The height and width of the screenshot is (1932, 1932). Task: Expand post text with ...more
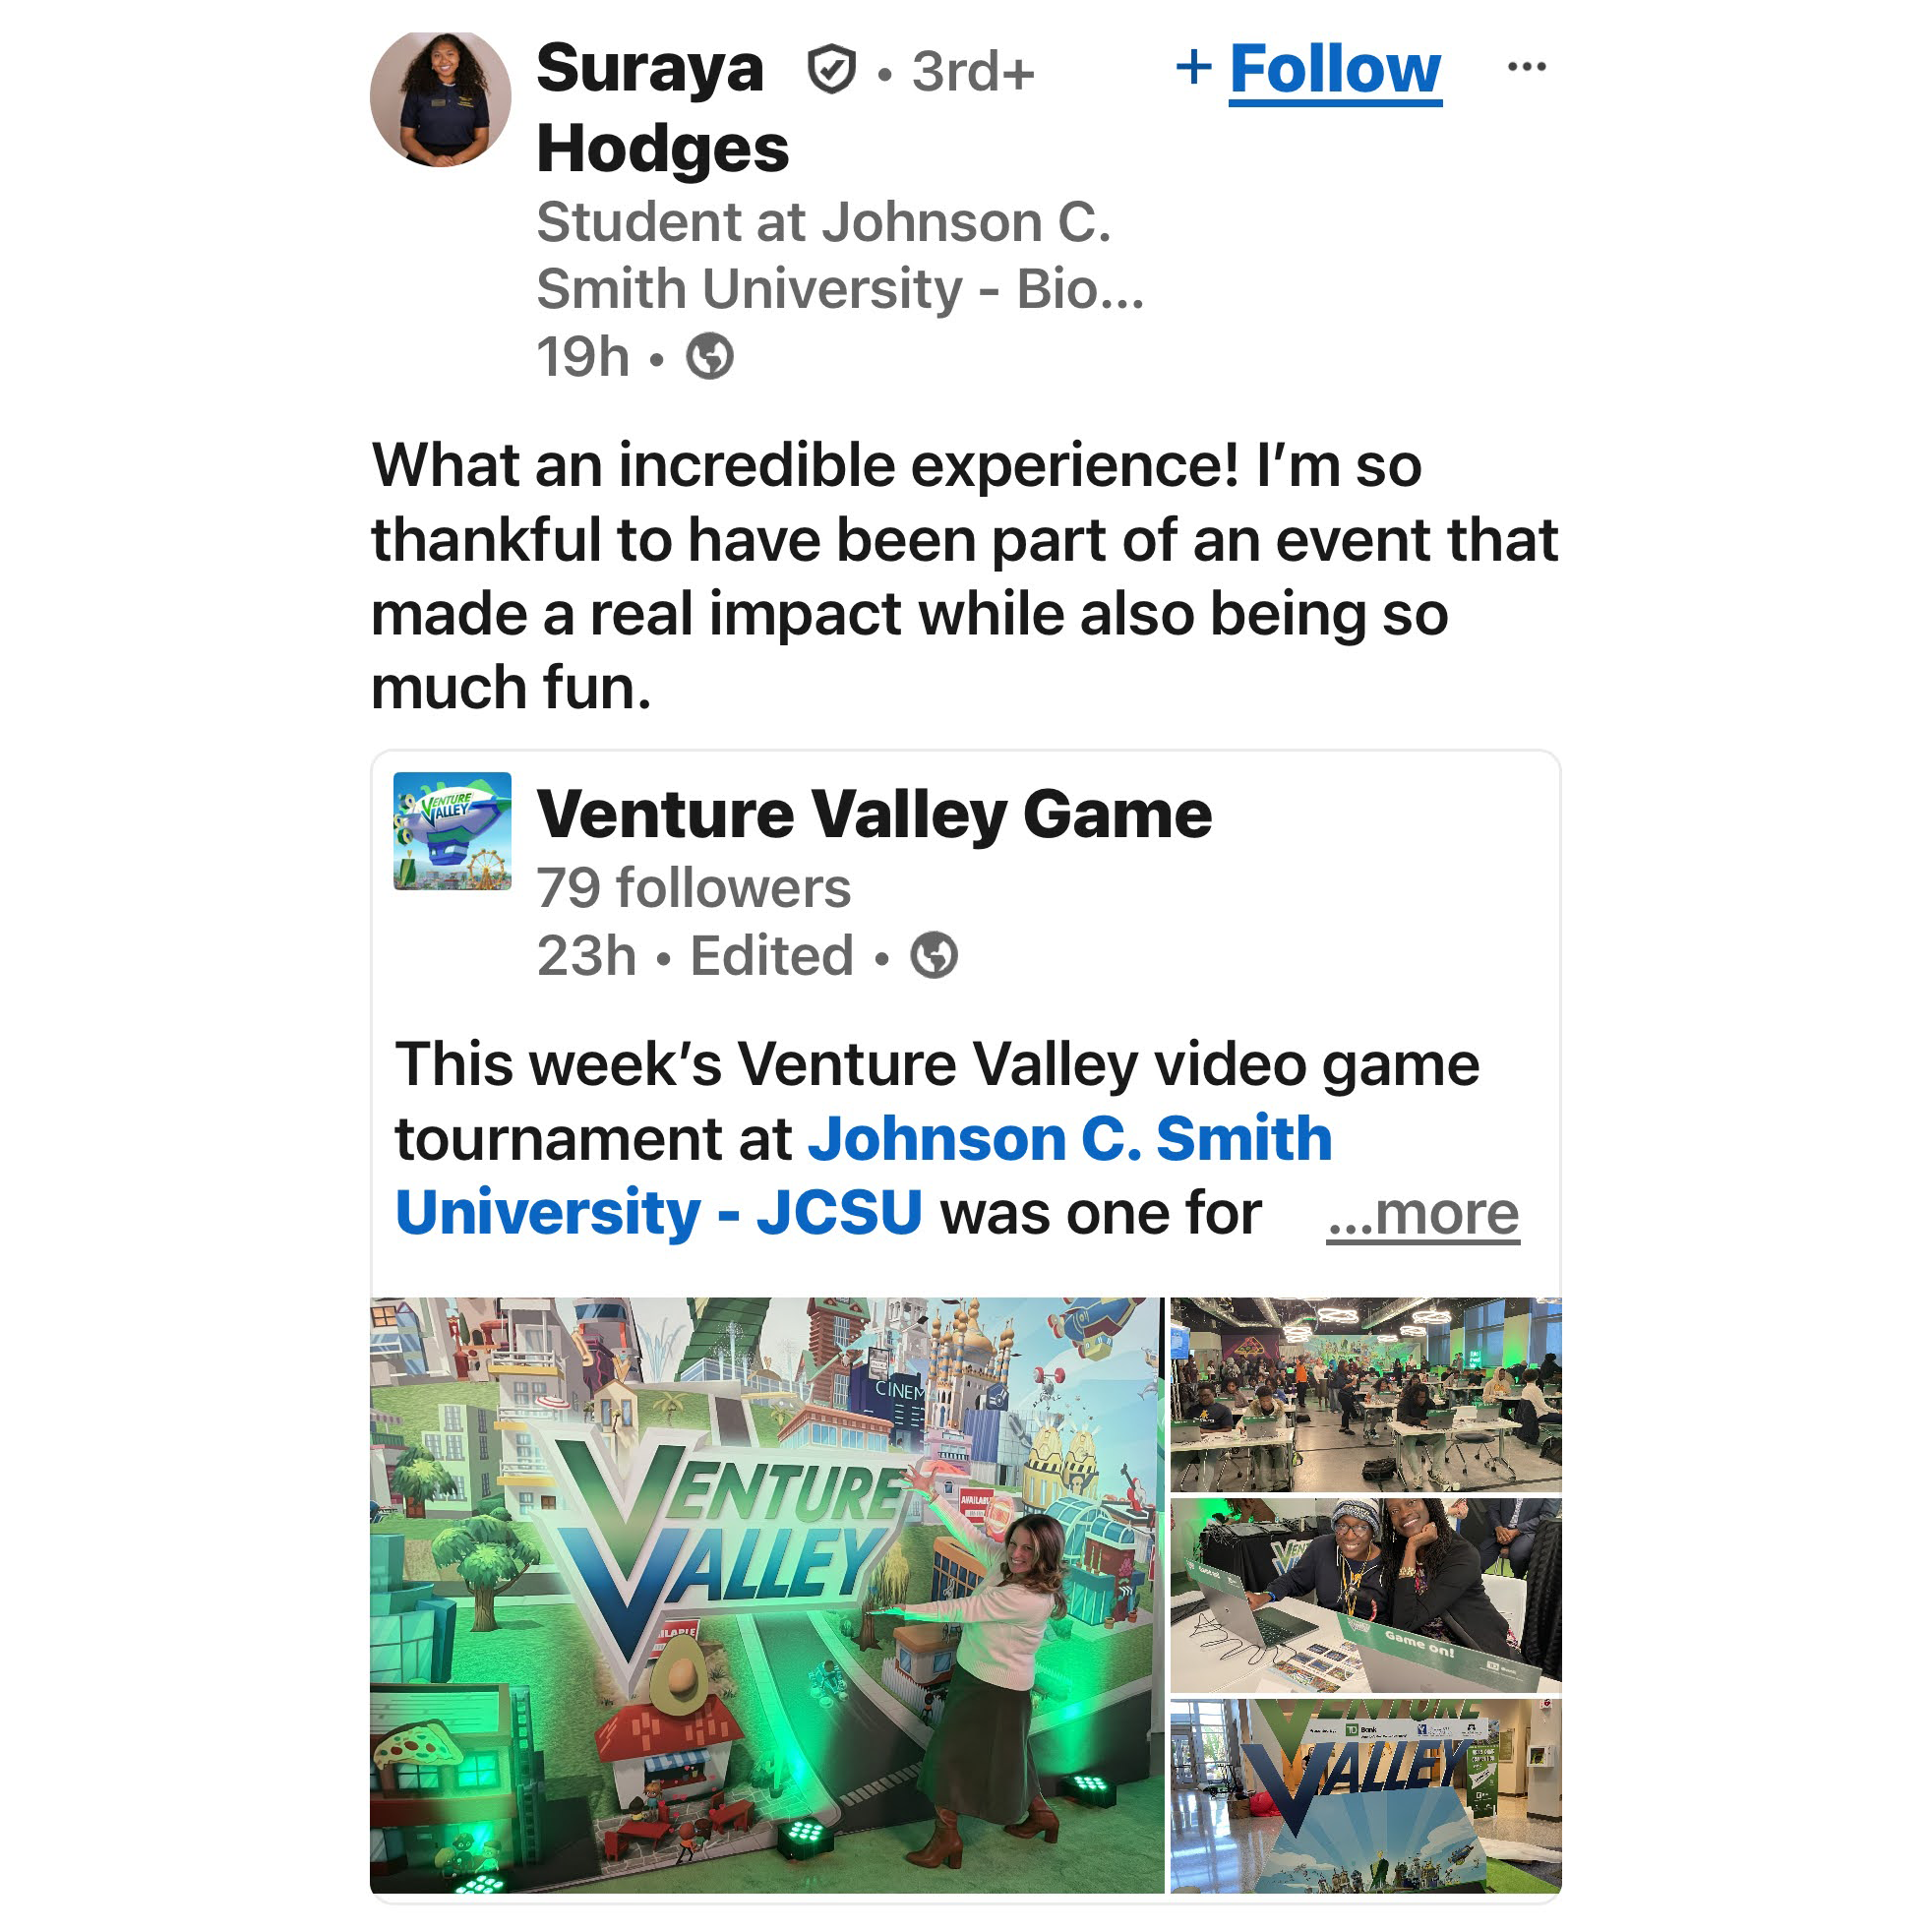tap(1422, 1215)
